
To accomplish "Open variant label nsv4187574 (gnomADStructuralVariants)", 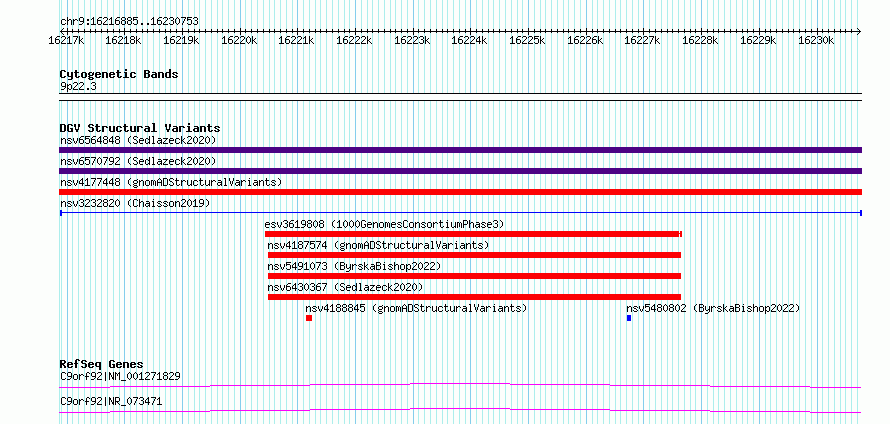I will point(378,245).
